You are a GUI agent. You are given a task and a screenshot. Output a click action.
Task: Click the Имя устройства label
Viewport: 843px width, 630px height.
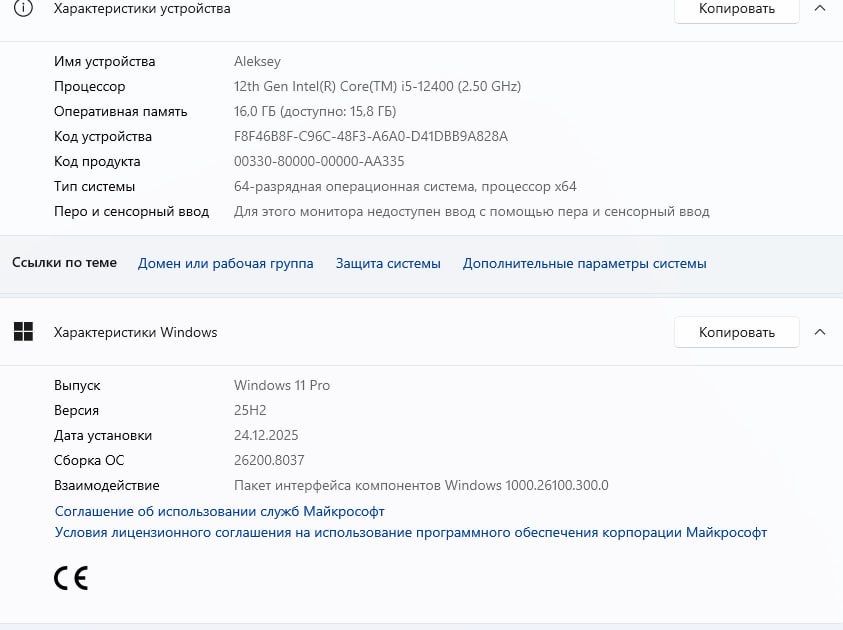click(104, 61)
